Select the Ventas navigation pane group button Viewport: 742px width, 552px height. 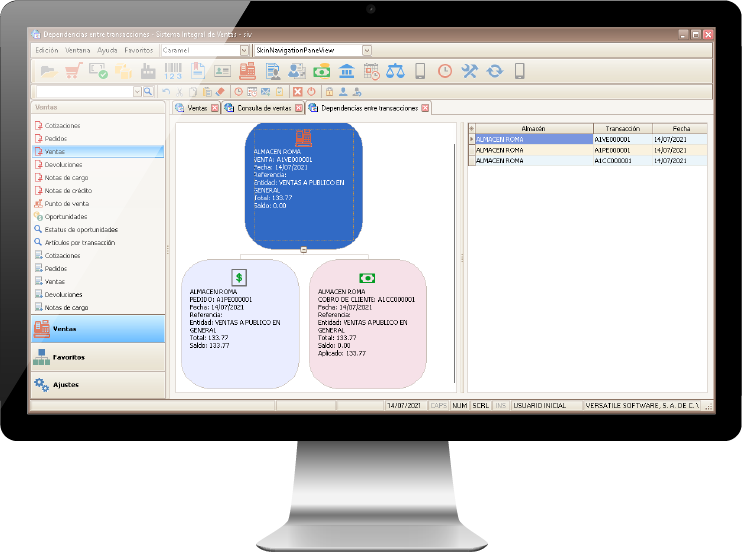pos(98,329)
